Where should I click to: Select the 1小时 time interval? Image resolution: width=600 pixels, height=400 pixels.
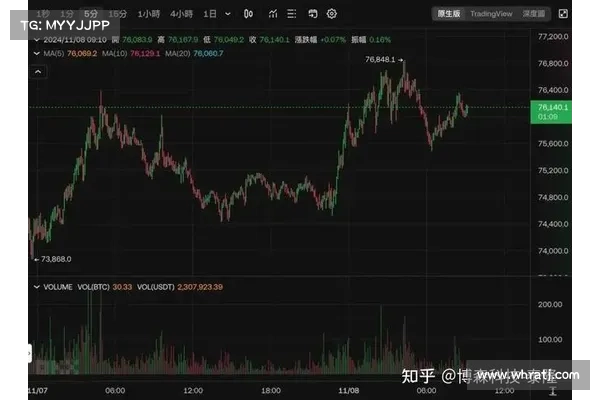click(x=147, y=14)
